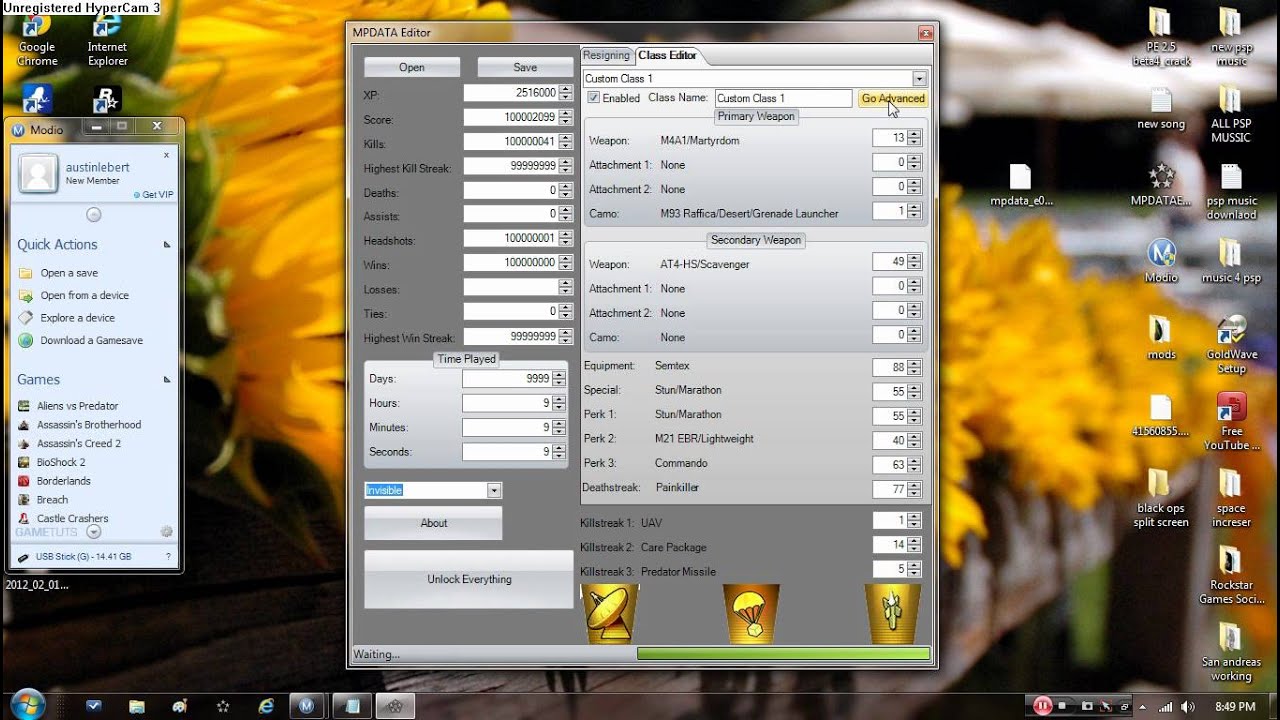
Task: Click round expander below the profile
Action: 94,214
